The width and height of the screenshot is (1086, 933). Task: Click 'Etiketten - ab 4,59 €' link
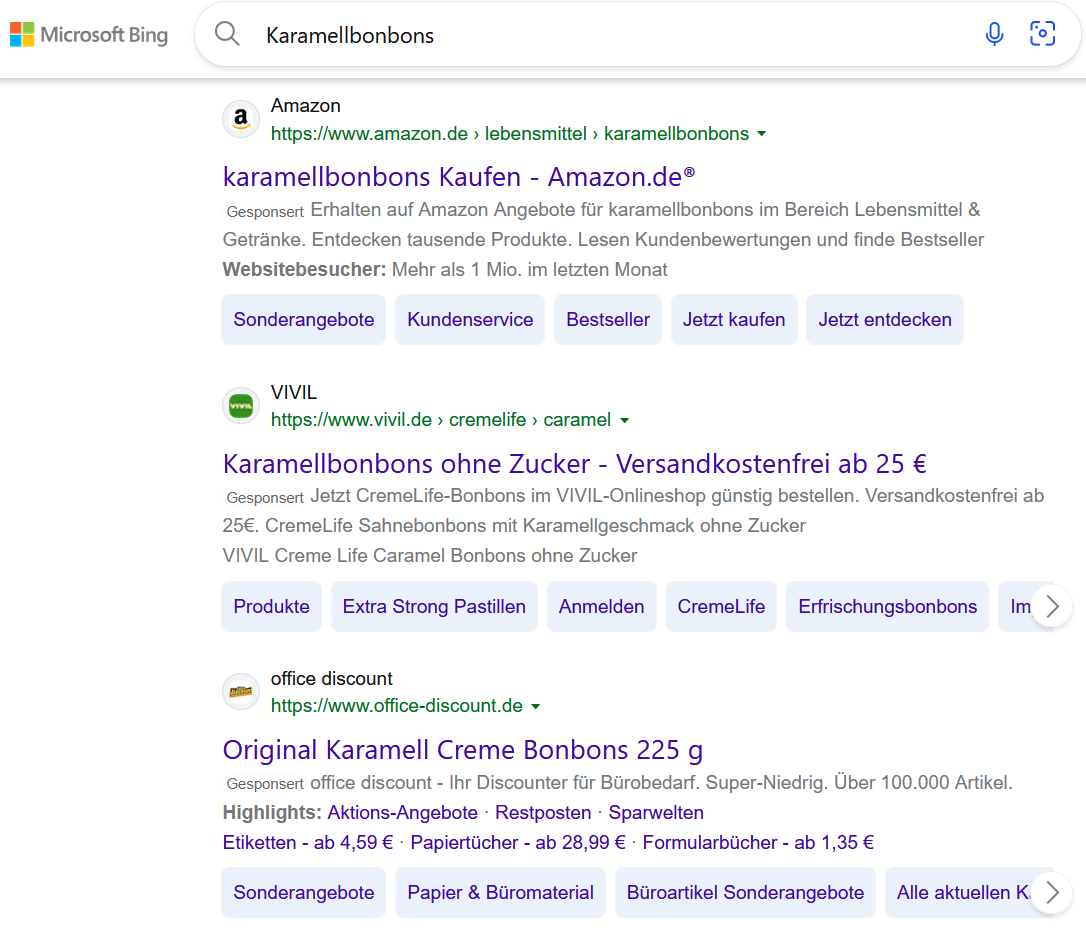(x=308, y=842)
